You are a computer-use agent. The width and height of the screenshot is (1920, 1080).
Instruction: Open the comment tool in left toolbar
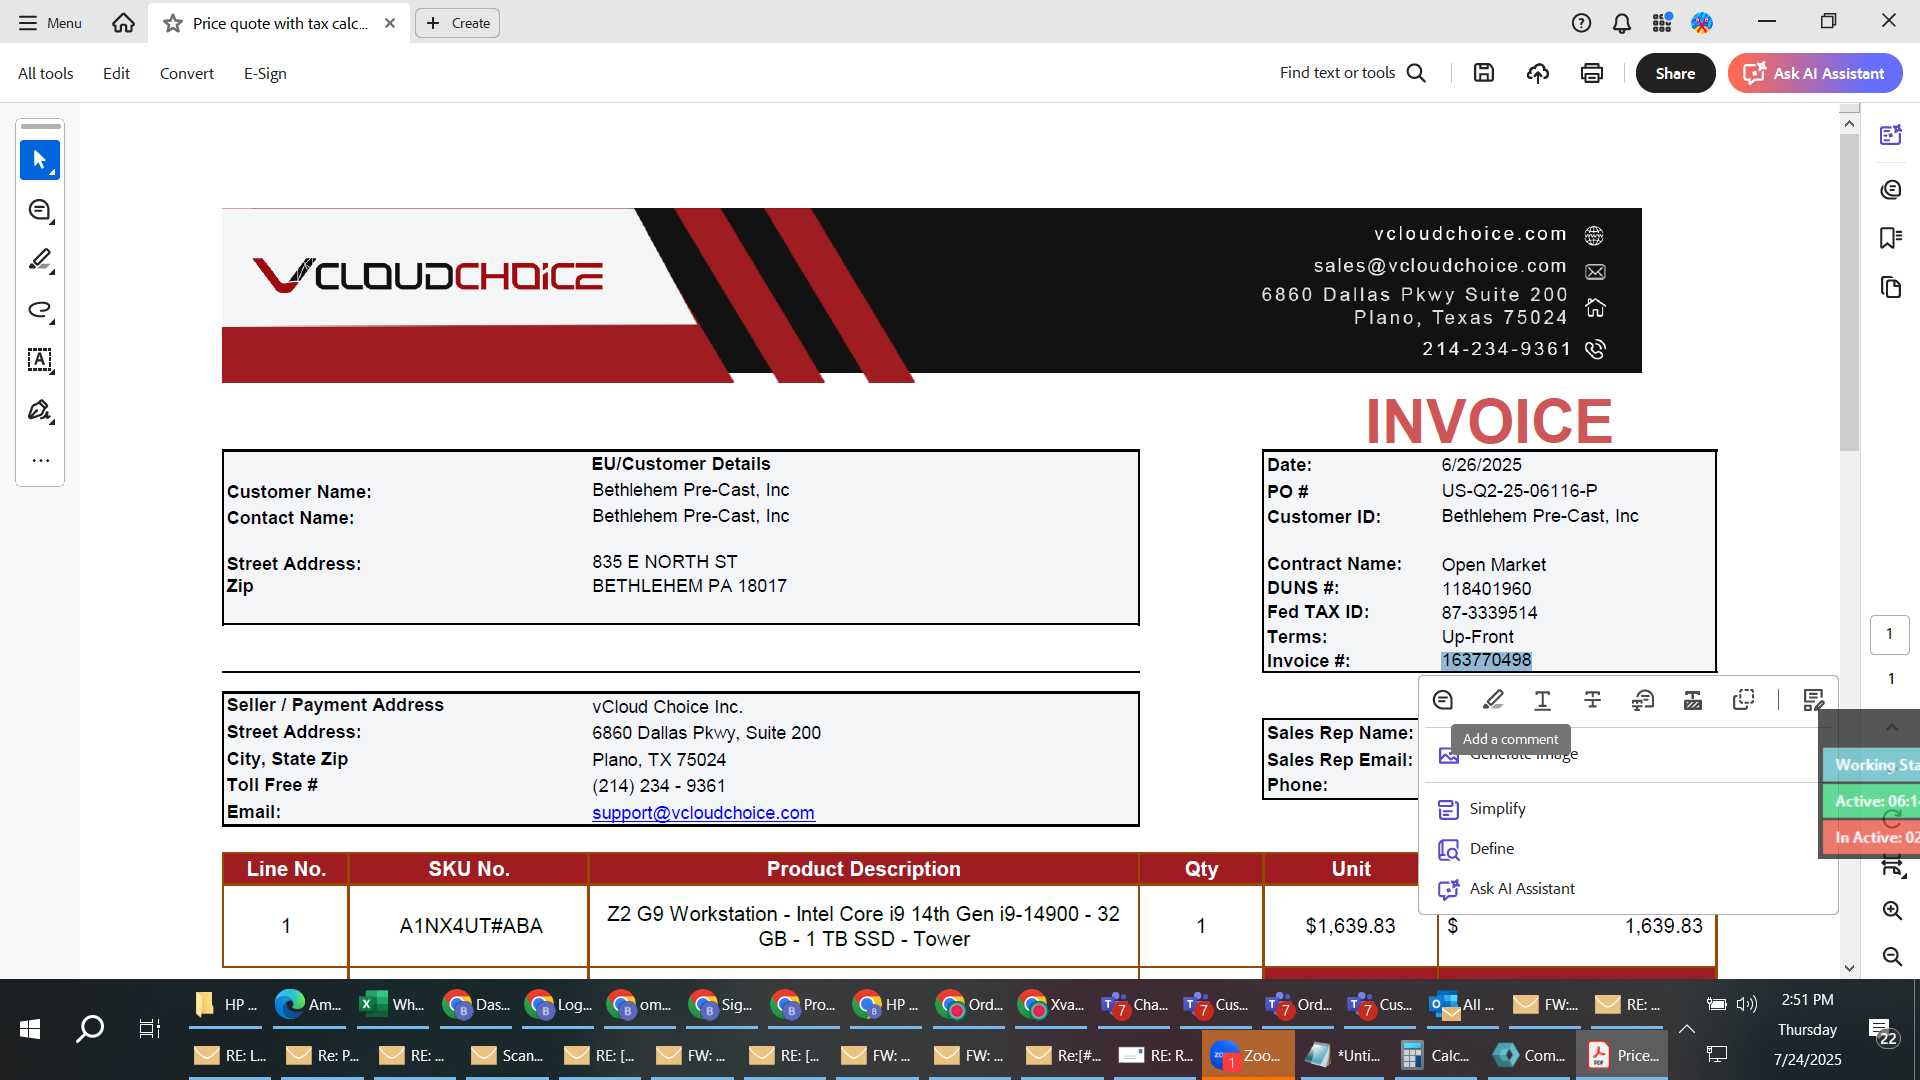click(x=40, y=210)
